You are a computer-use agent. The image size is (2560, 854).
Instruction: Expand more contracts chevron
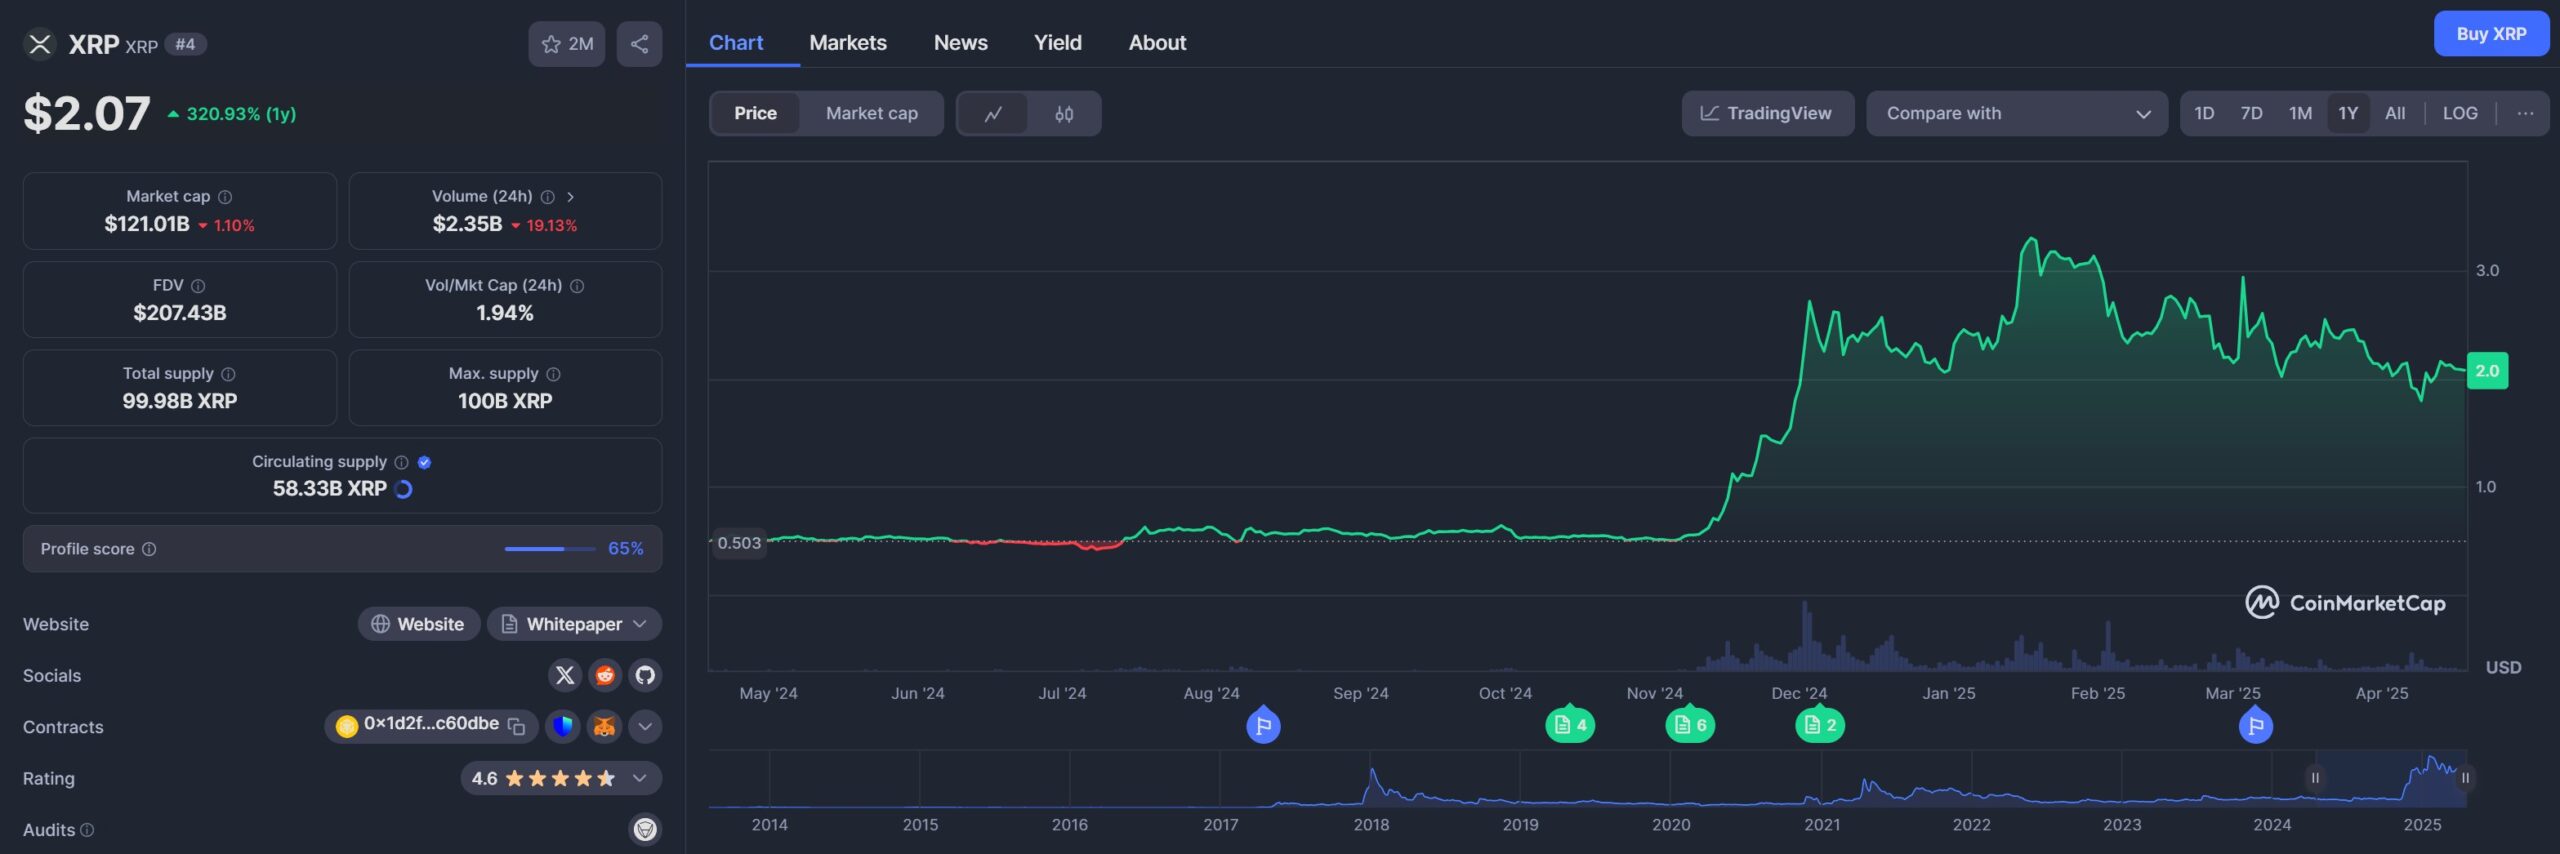tap(645, 726)
